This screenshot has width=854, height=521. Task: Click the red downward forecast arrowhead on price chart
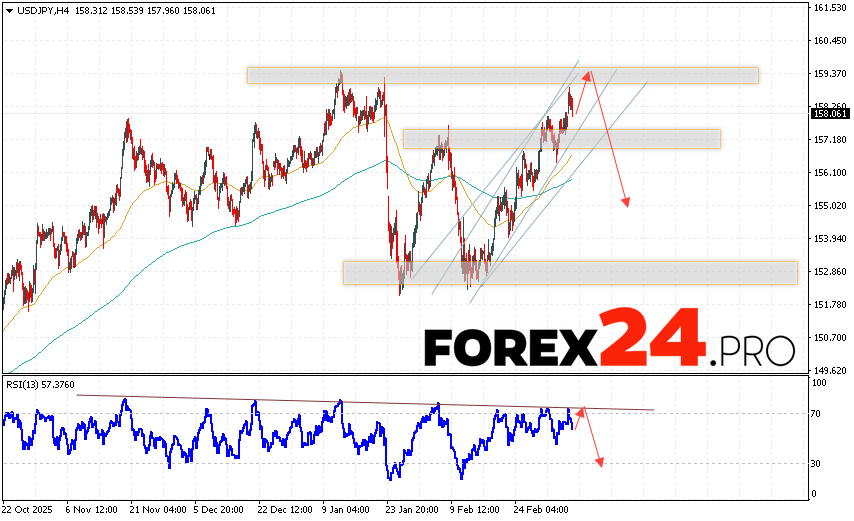[x=627, y=201]
